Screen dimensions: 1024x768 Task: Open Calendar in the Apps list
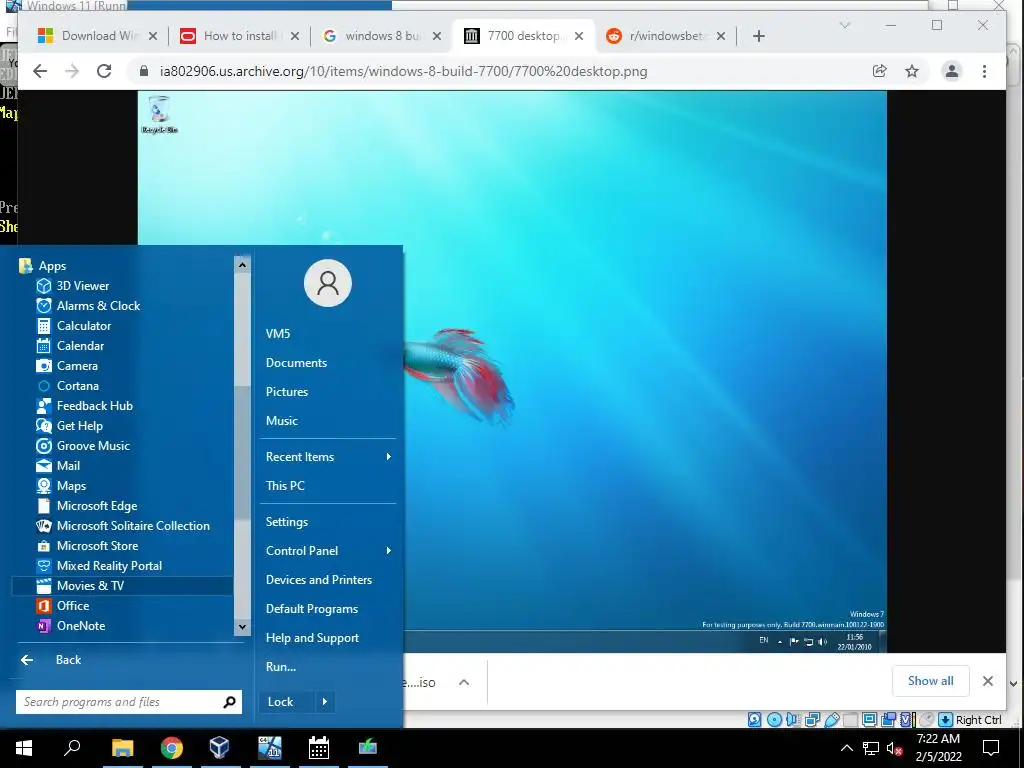[122, 346]
